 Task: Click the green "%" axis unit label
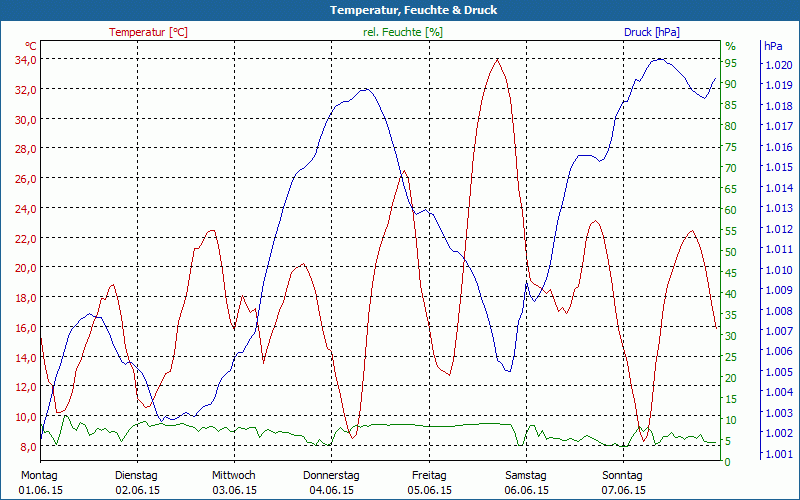tap(730, 46)
